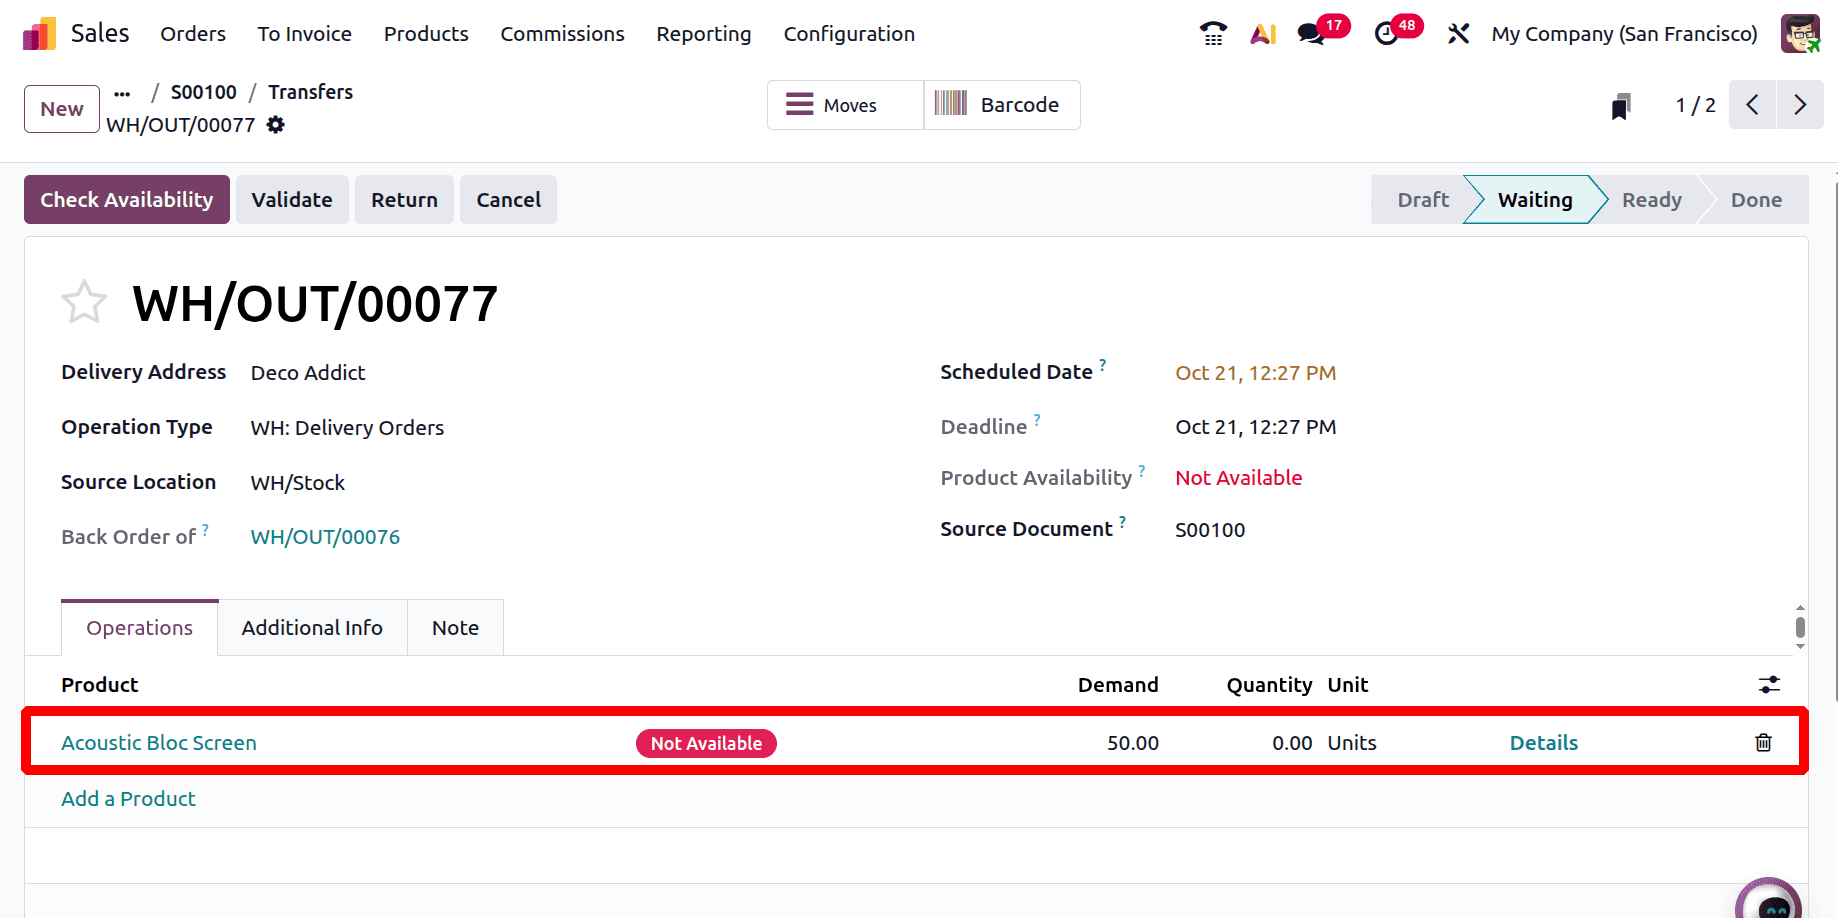This screenshot has width=1838, height=918.
Task: Open the WH/OUT/00076 back order link
Action: pos(325,537)
